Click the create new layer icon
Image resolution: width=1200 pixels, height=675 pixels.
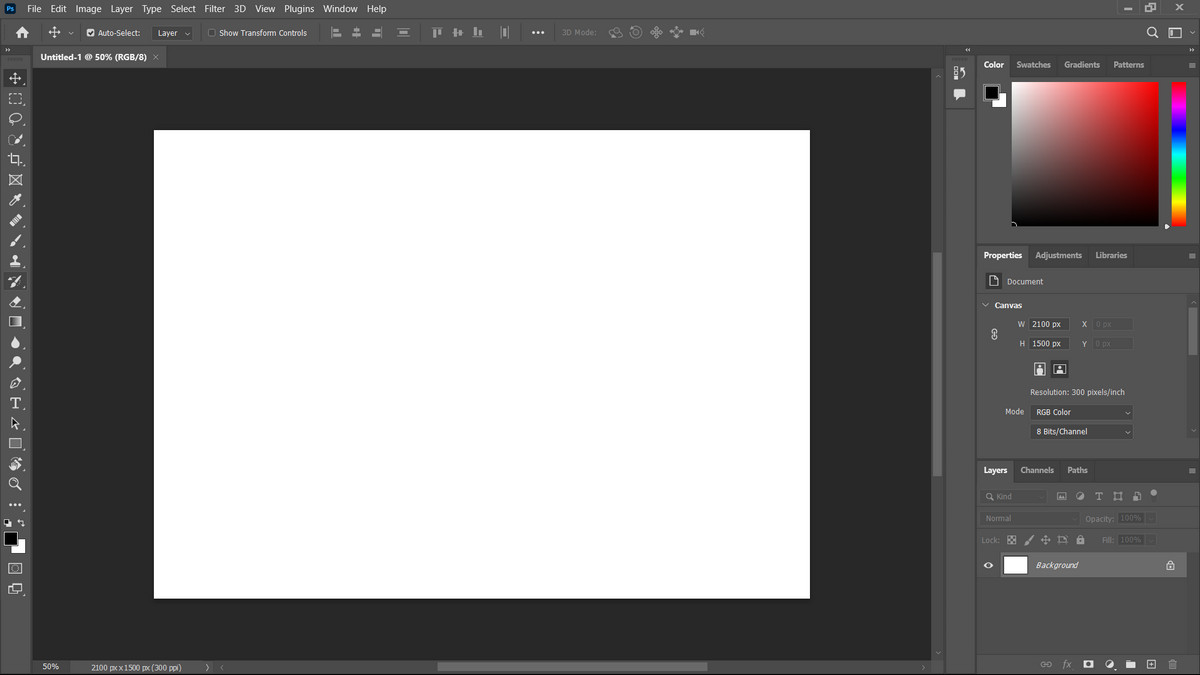pos(1151,664)
